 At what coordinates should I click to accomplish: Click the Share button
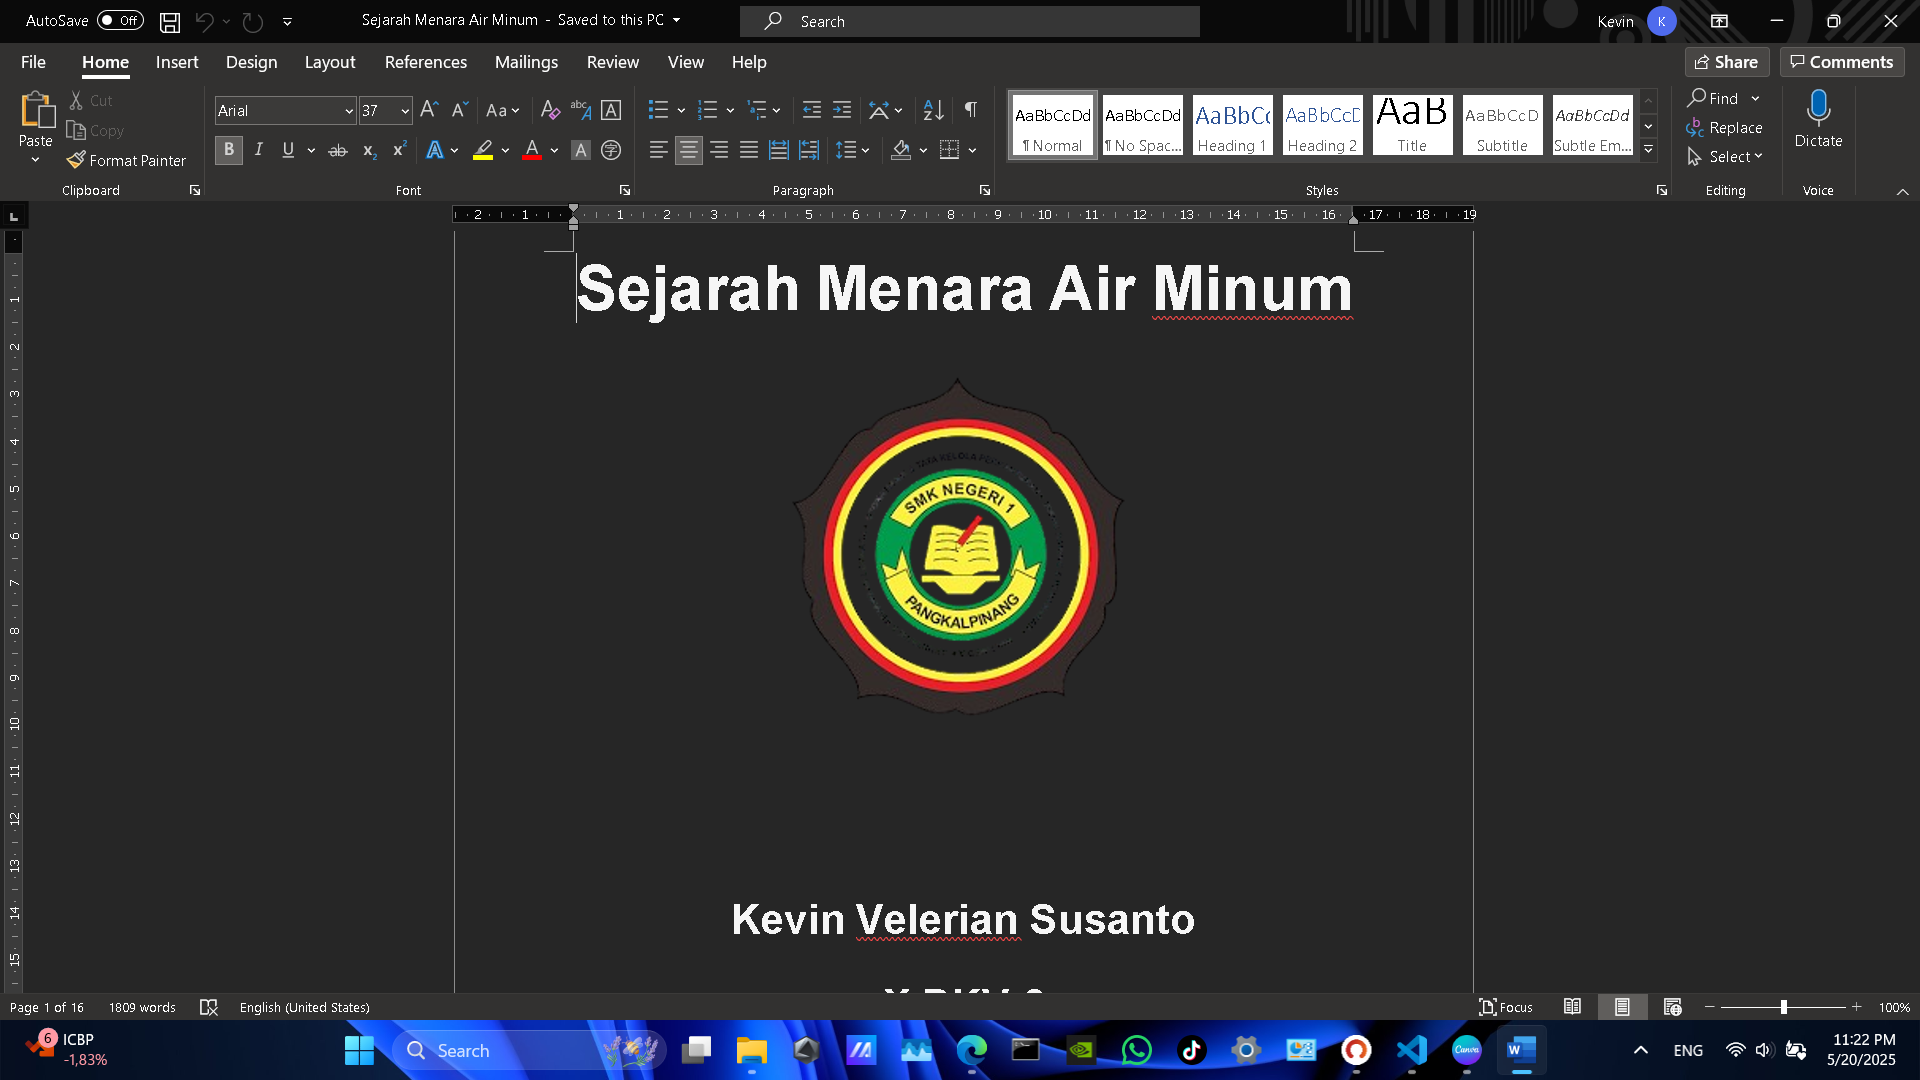(1727, 62)
